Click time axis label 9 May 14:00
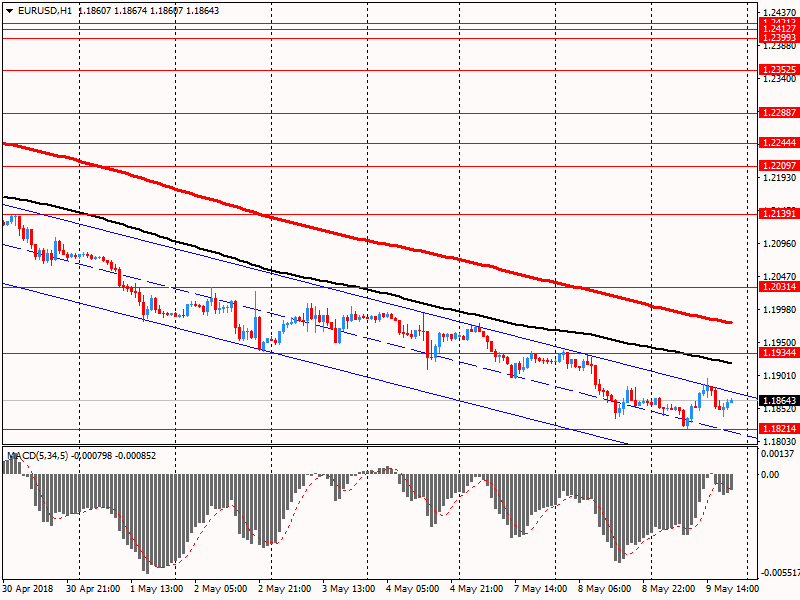 click(x=733, y=589)
